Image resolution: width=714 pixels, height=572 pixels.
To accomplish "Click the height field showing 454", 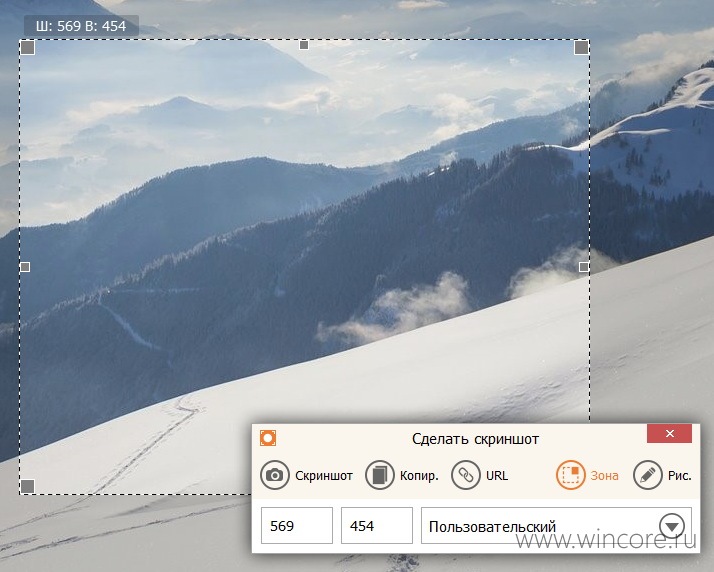I will pyautogui.click(x=377, y=526).
